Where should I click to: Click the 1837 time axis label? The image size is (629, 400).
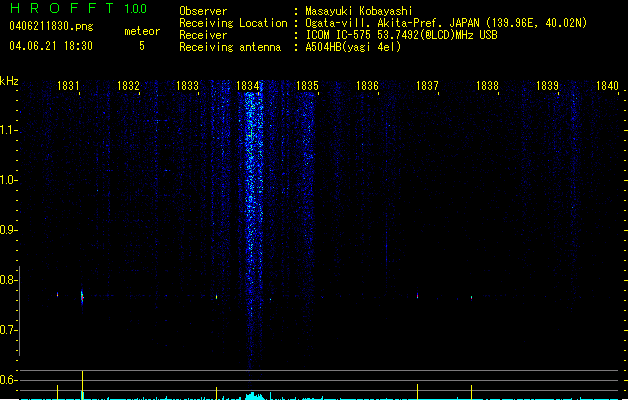(427, 86)
